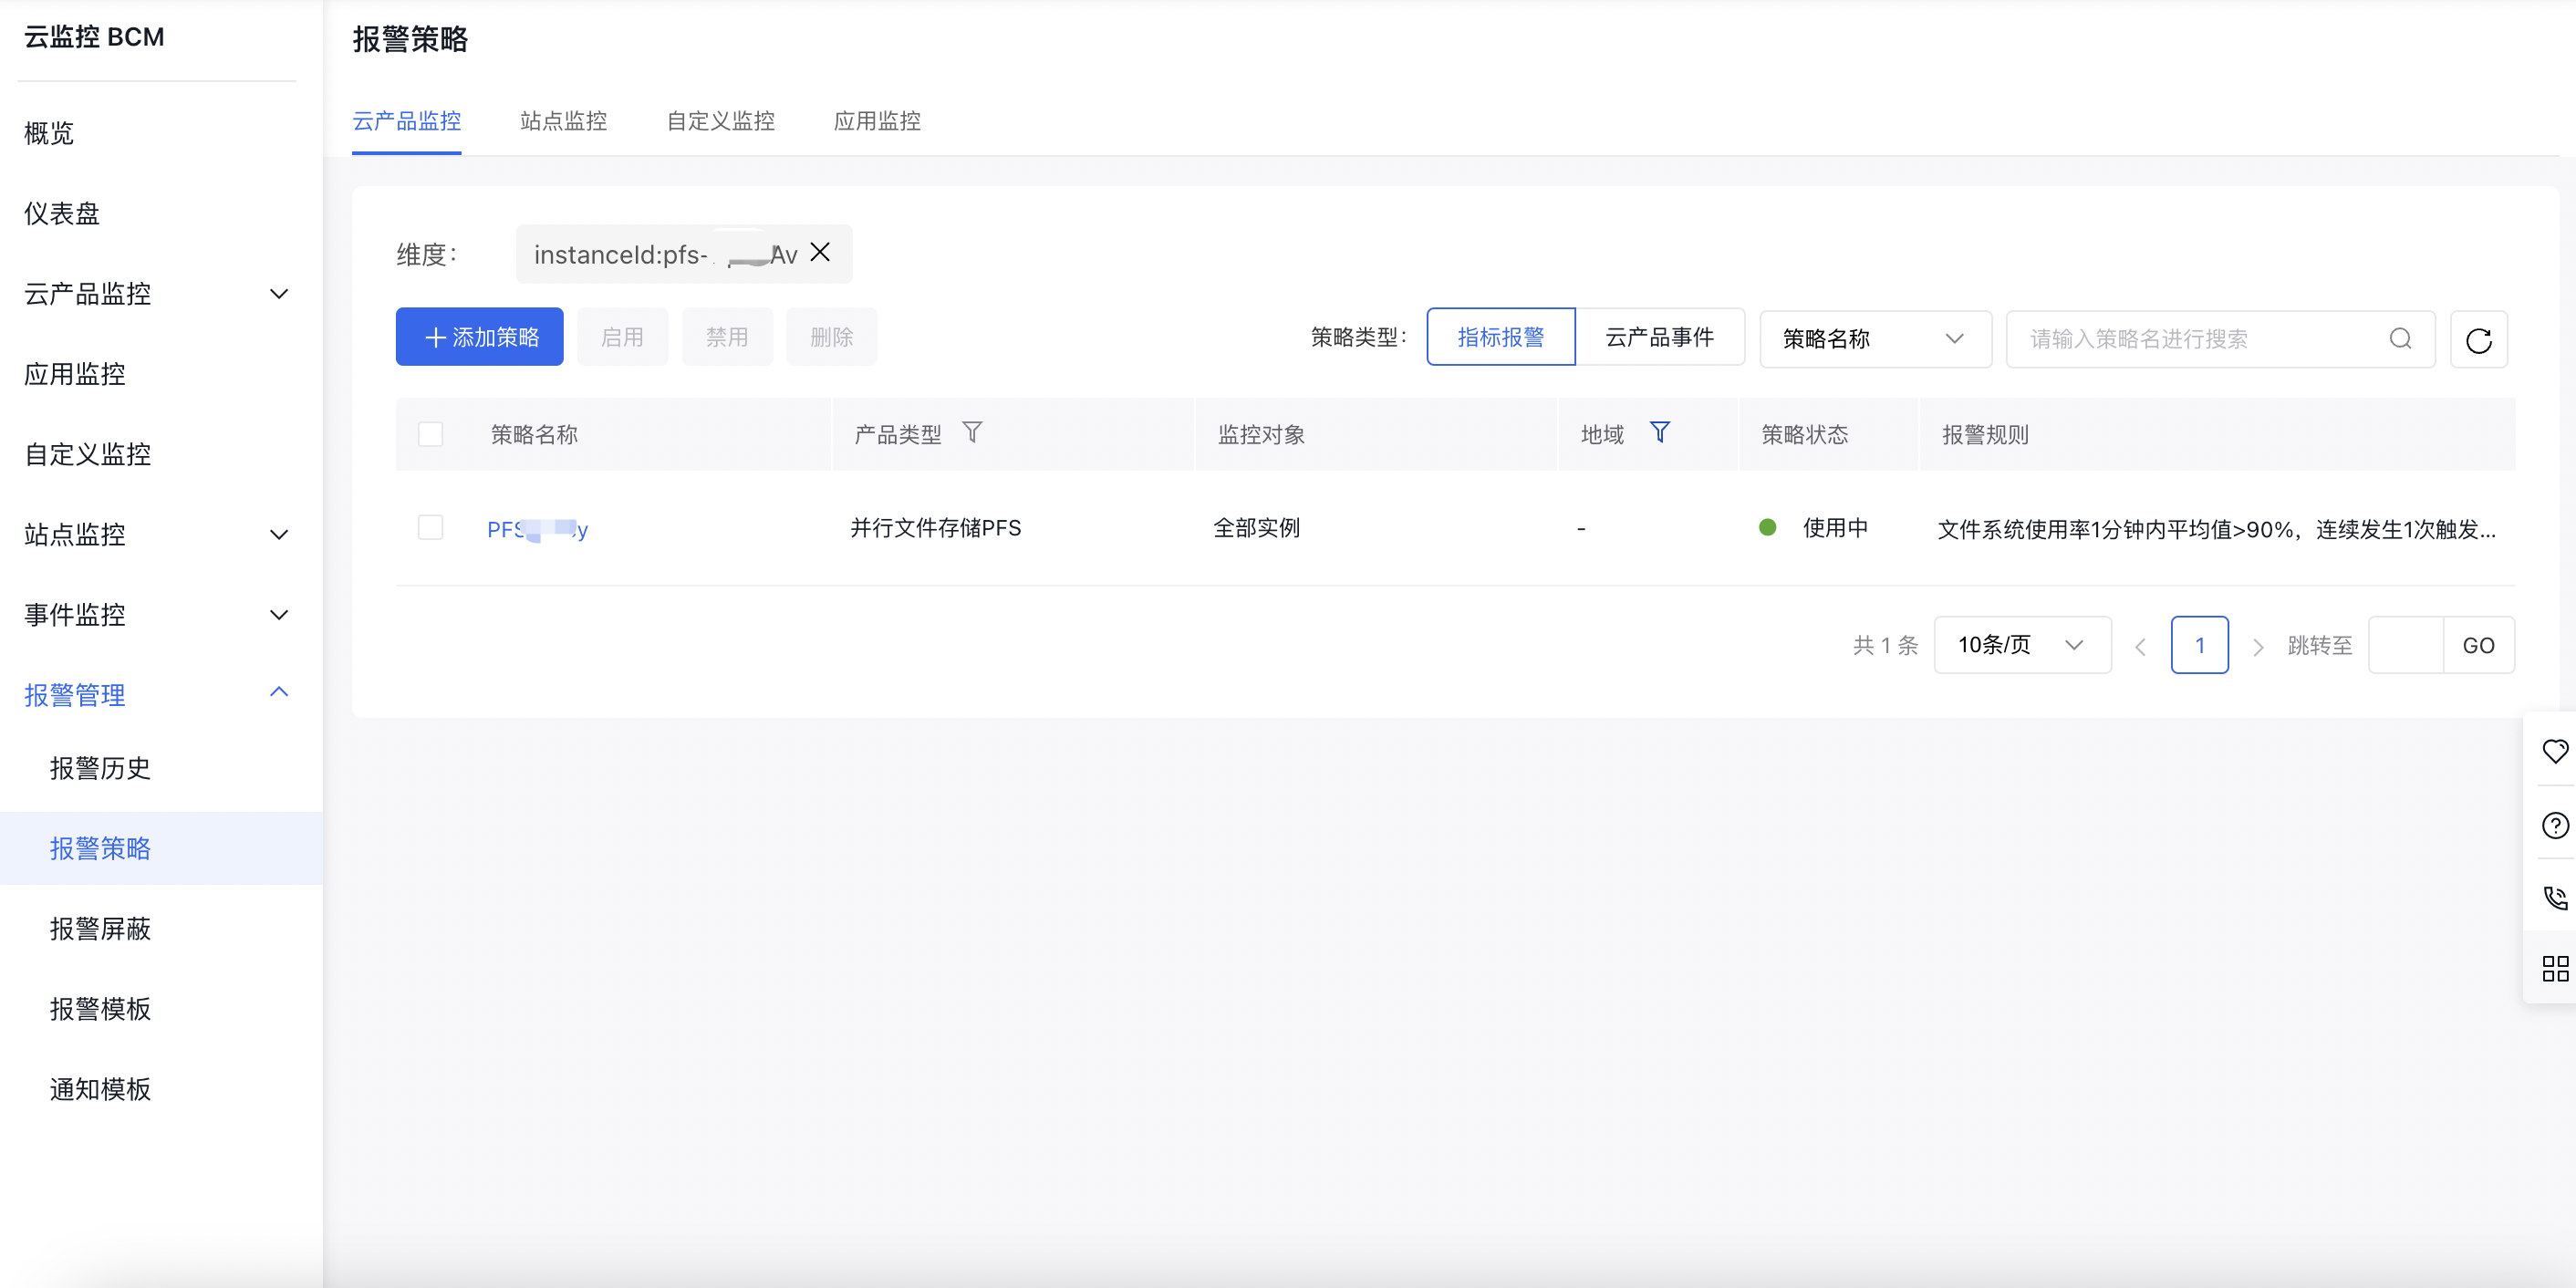This screenshot has width=2576, height=1288.
Task: Focus the policy name search field
Action: 2220,339
